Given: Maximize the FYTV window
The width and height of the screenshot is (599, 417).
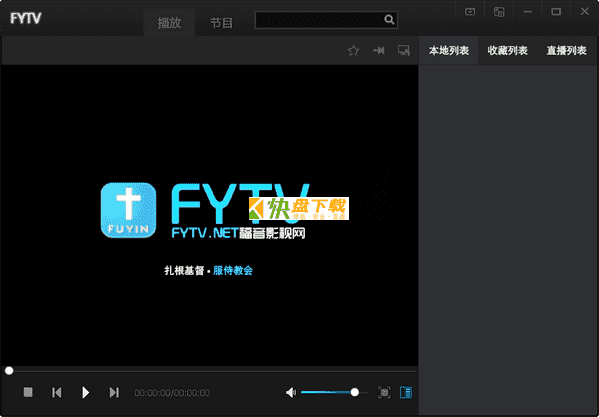Looking at the screenshot, I should coord(556,12).
